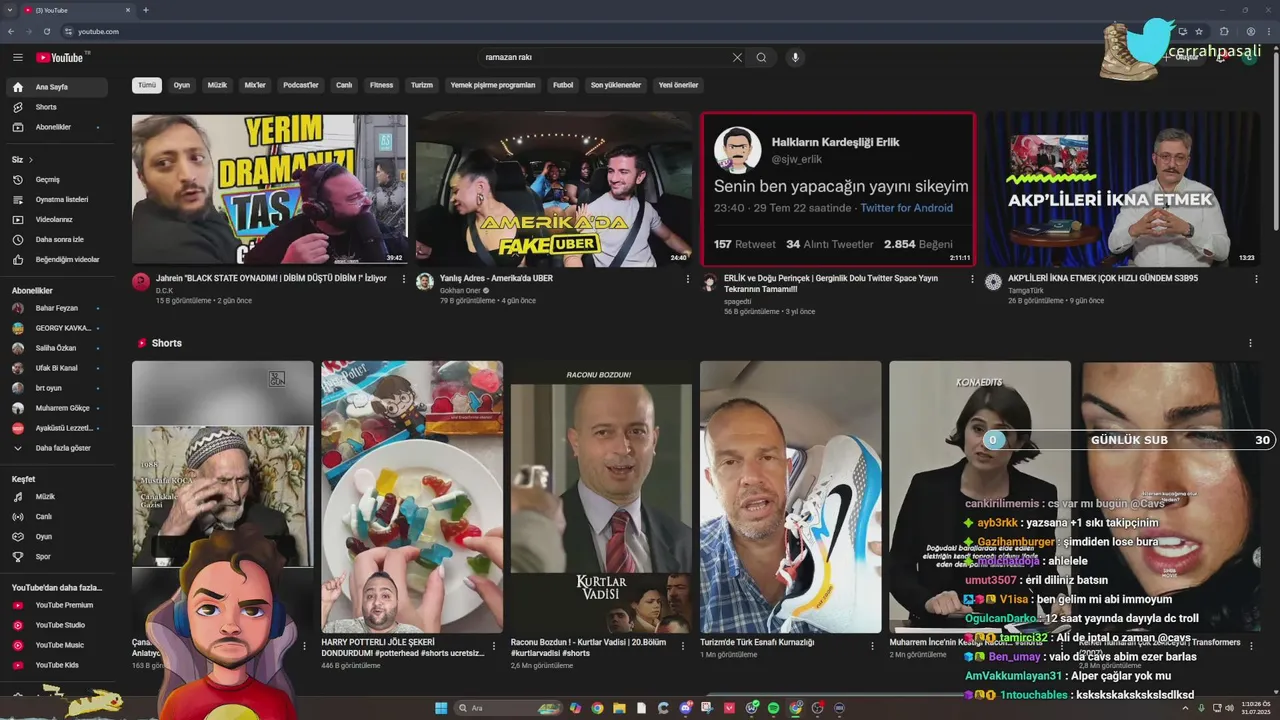Click the YouTube logo
Screen dimensions: 1280x720
(x=60, y=58)
